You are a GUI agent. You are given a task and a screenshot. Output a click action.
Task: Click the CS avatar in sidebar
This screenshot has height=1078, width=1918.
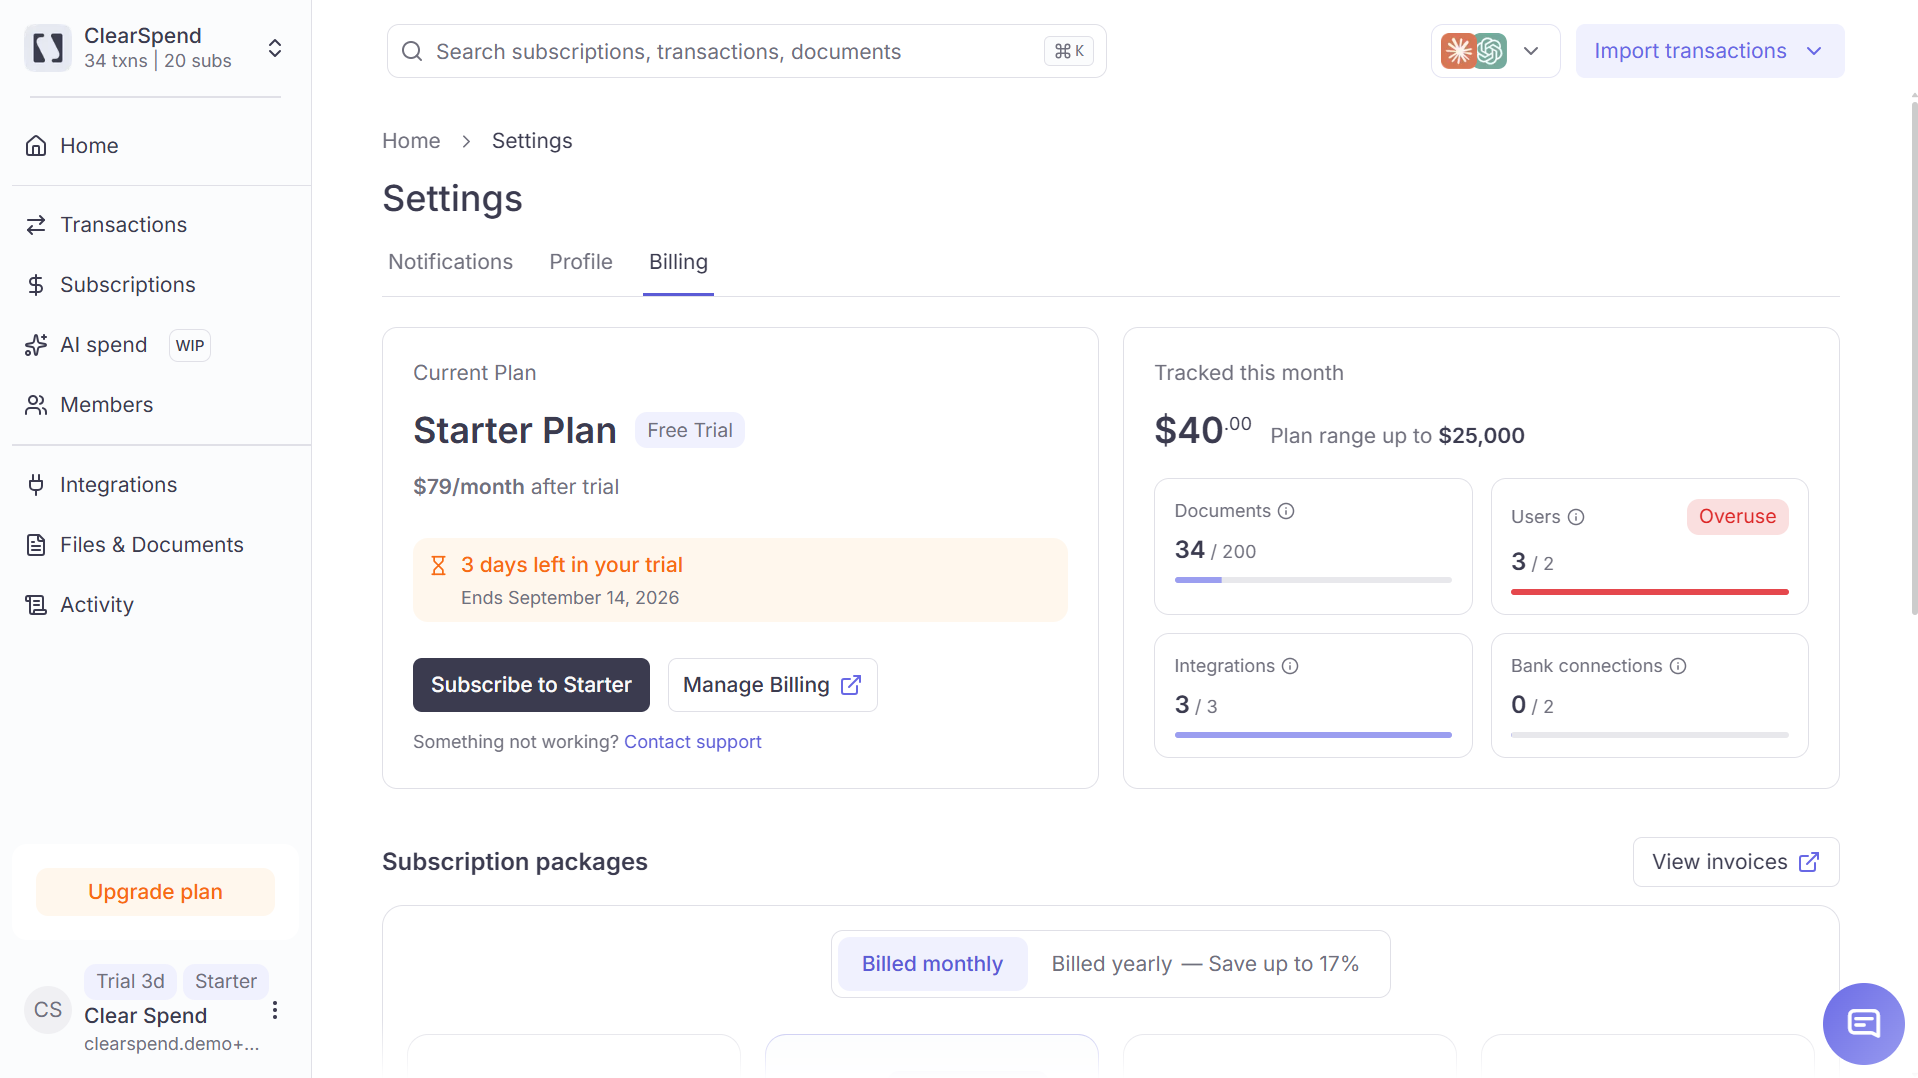pyautogui.click(x=48, y=1010)
